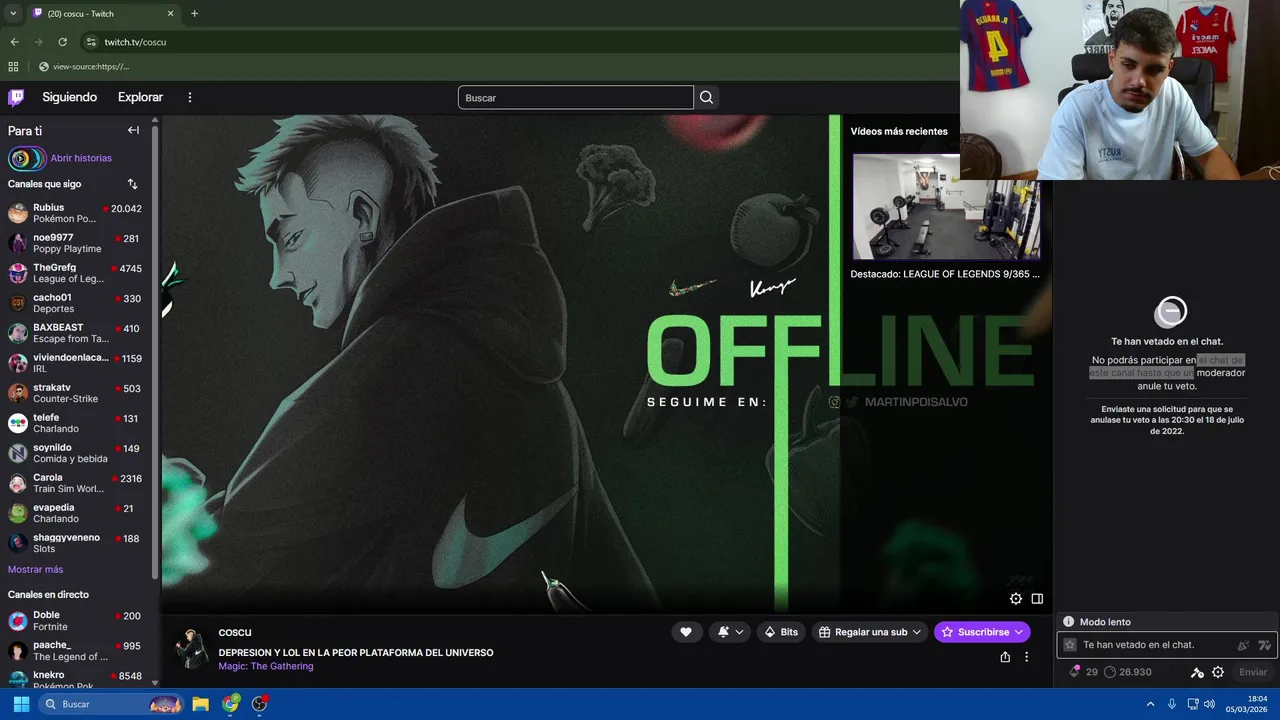Click the chat rewards hammer icon
This screenshot has height=720, width=1280.
pyautogui.click(x=1197, y=672)
